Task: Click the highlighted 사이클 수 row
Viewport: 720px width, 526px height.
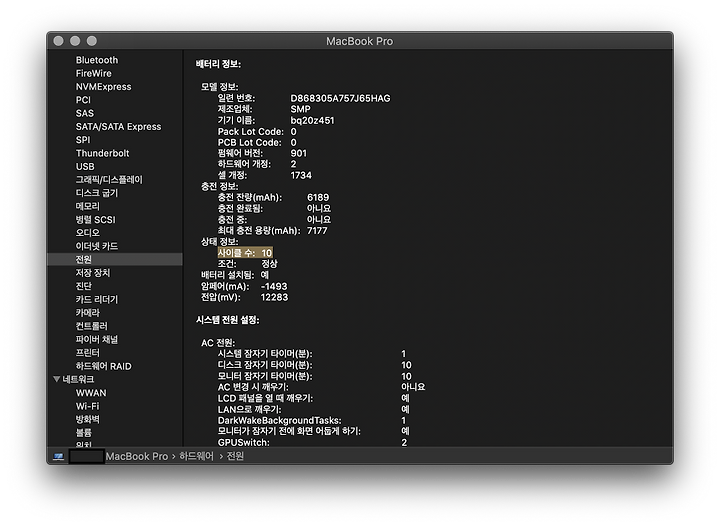Action: point(245,252)
